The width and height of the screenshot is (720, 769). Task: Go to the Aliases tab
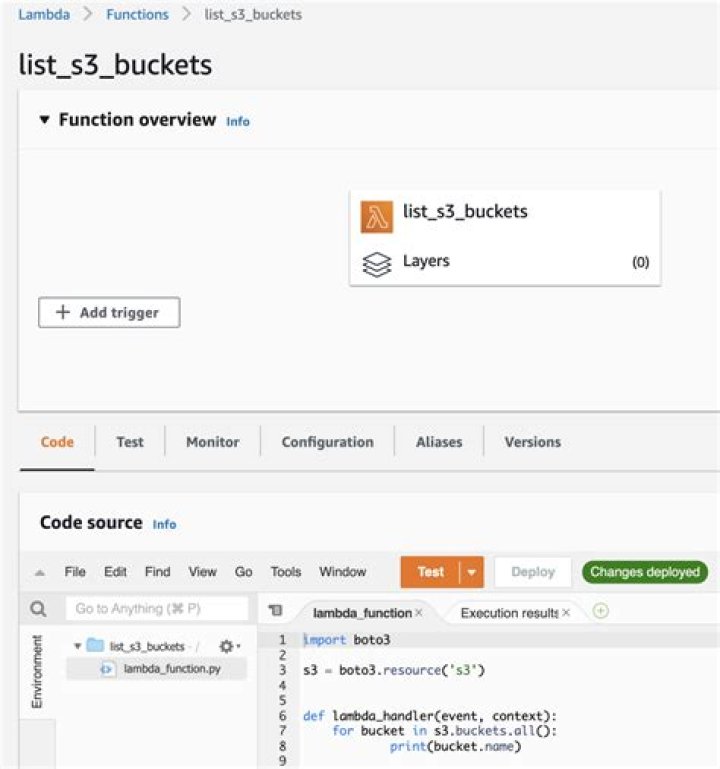click(439, 442)
